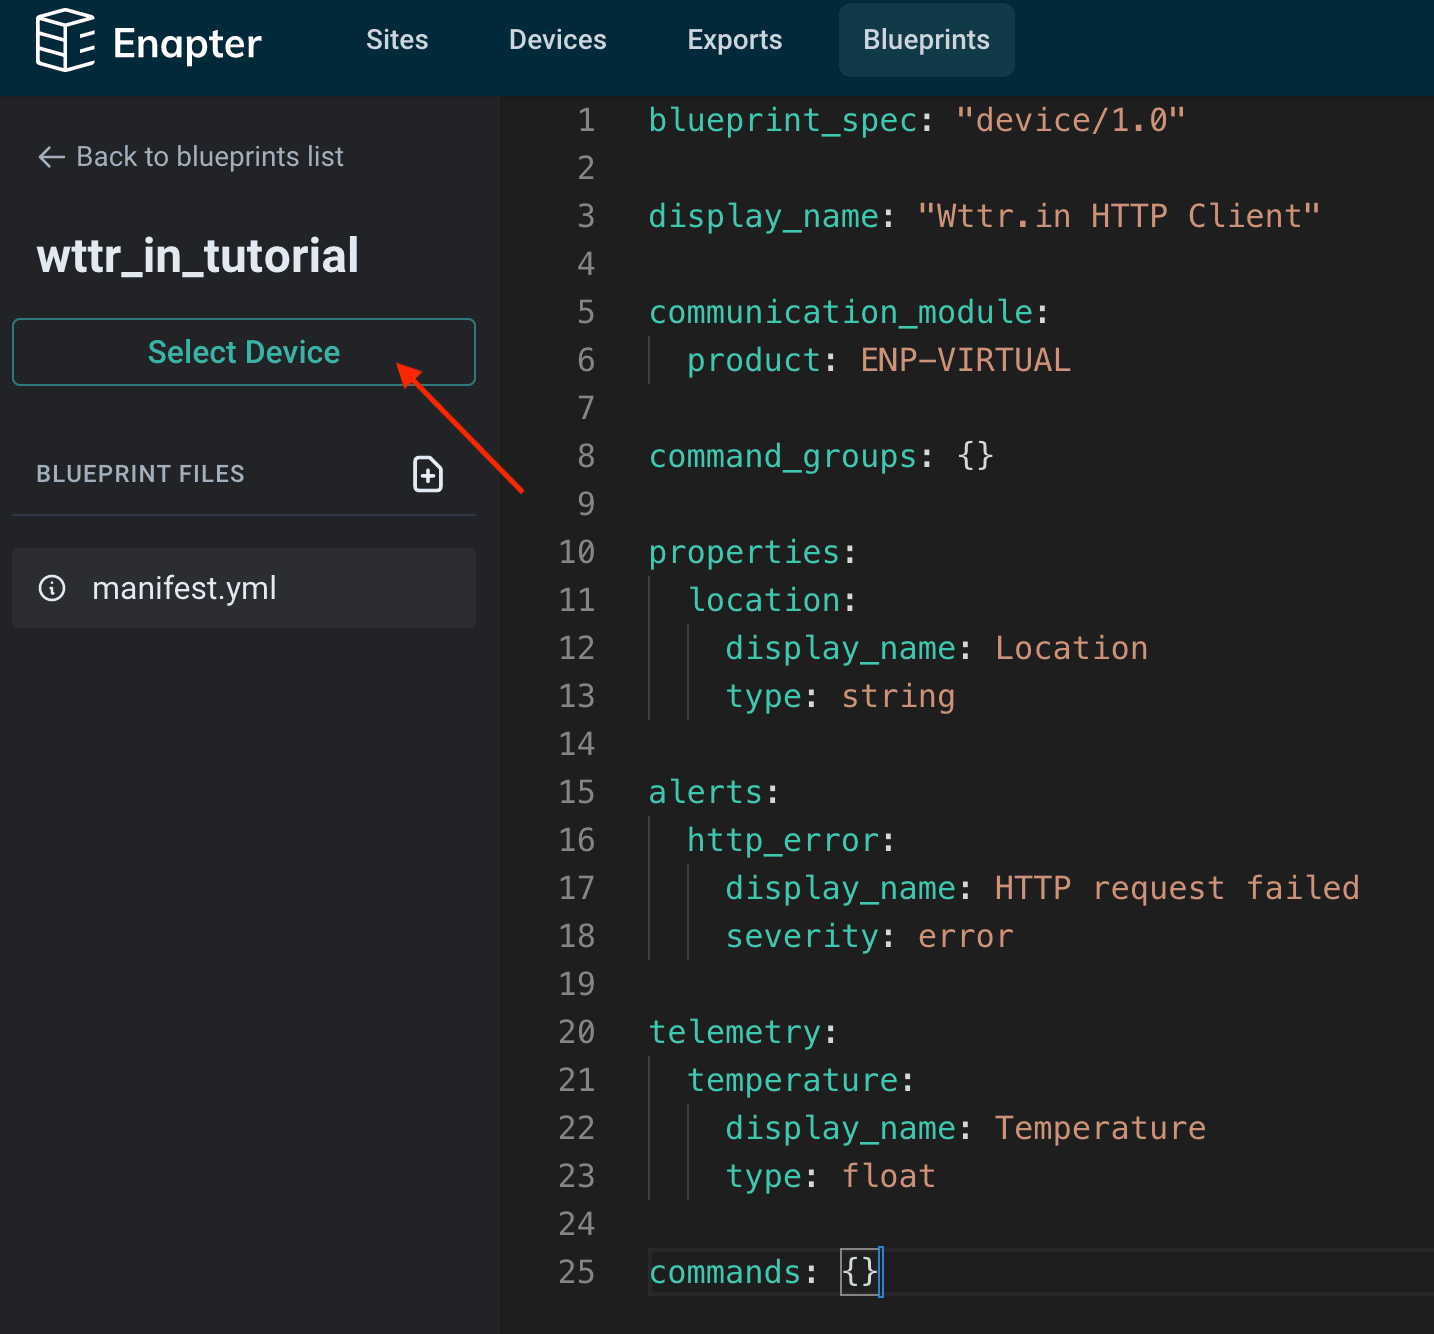Go to the Exports tab
1434x1334 pixels.
(x=734, y=40)
